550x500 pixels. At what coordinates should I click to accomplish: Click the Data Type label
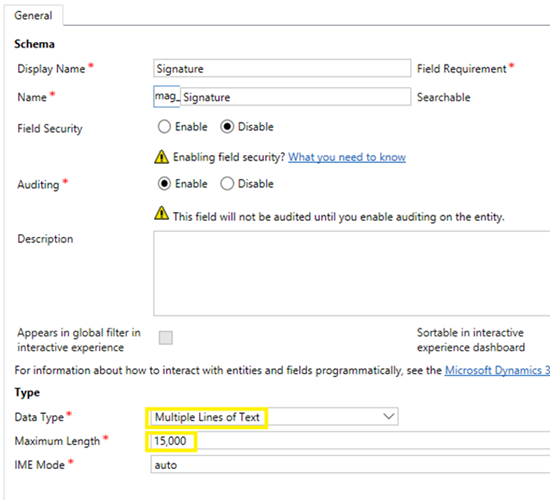[x=39, y=417]
